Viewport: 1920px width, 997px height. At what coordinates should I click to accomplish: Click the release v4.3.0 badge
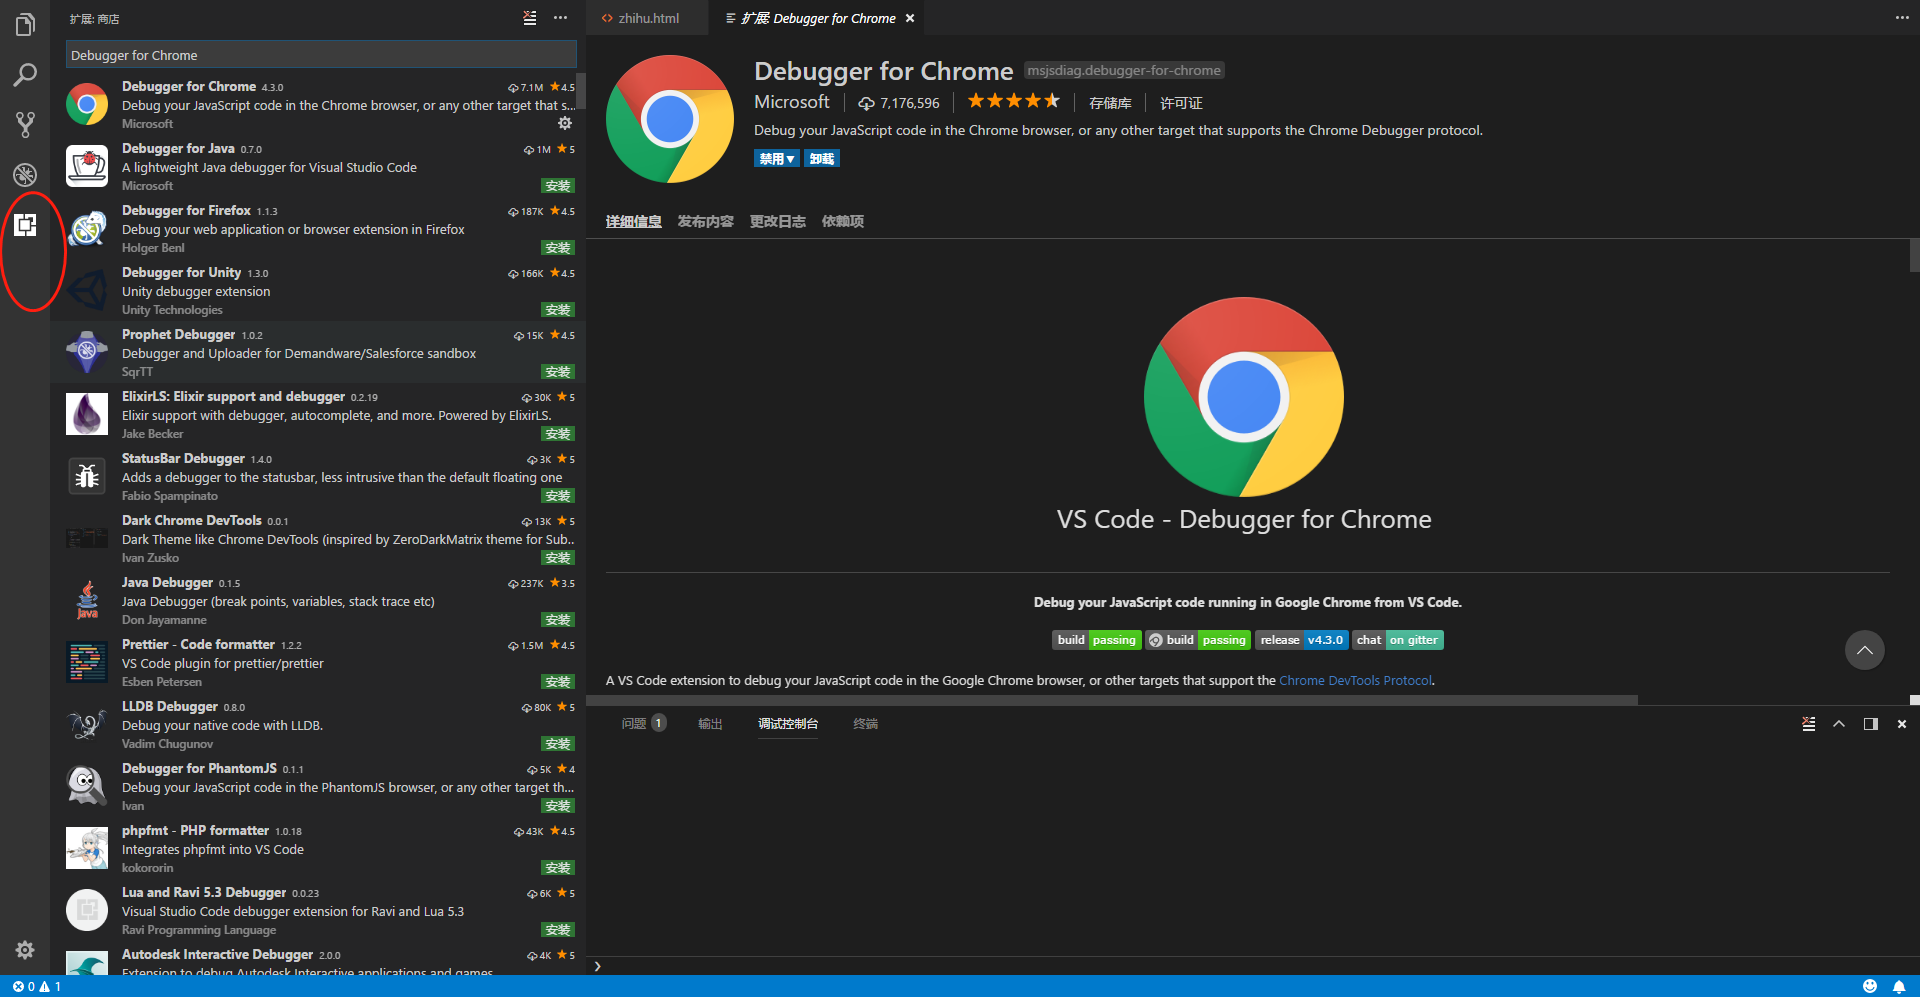(1302, 640)
